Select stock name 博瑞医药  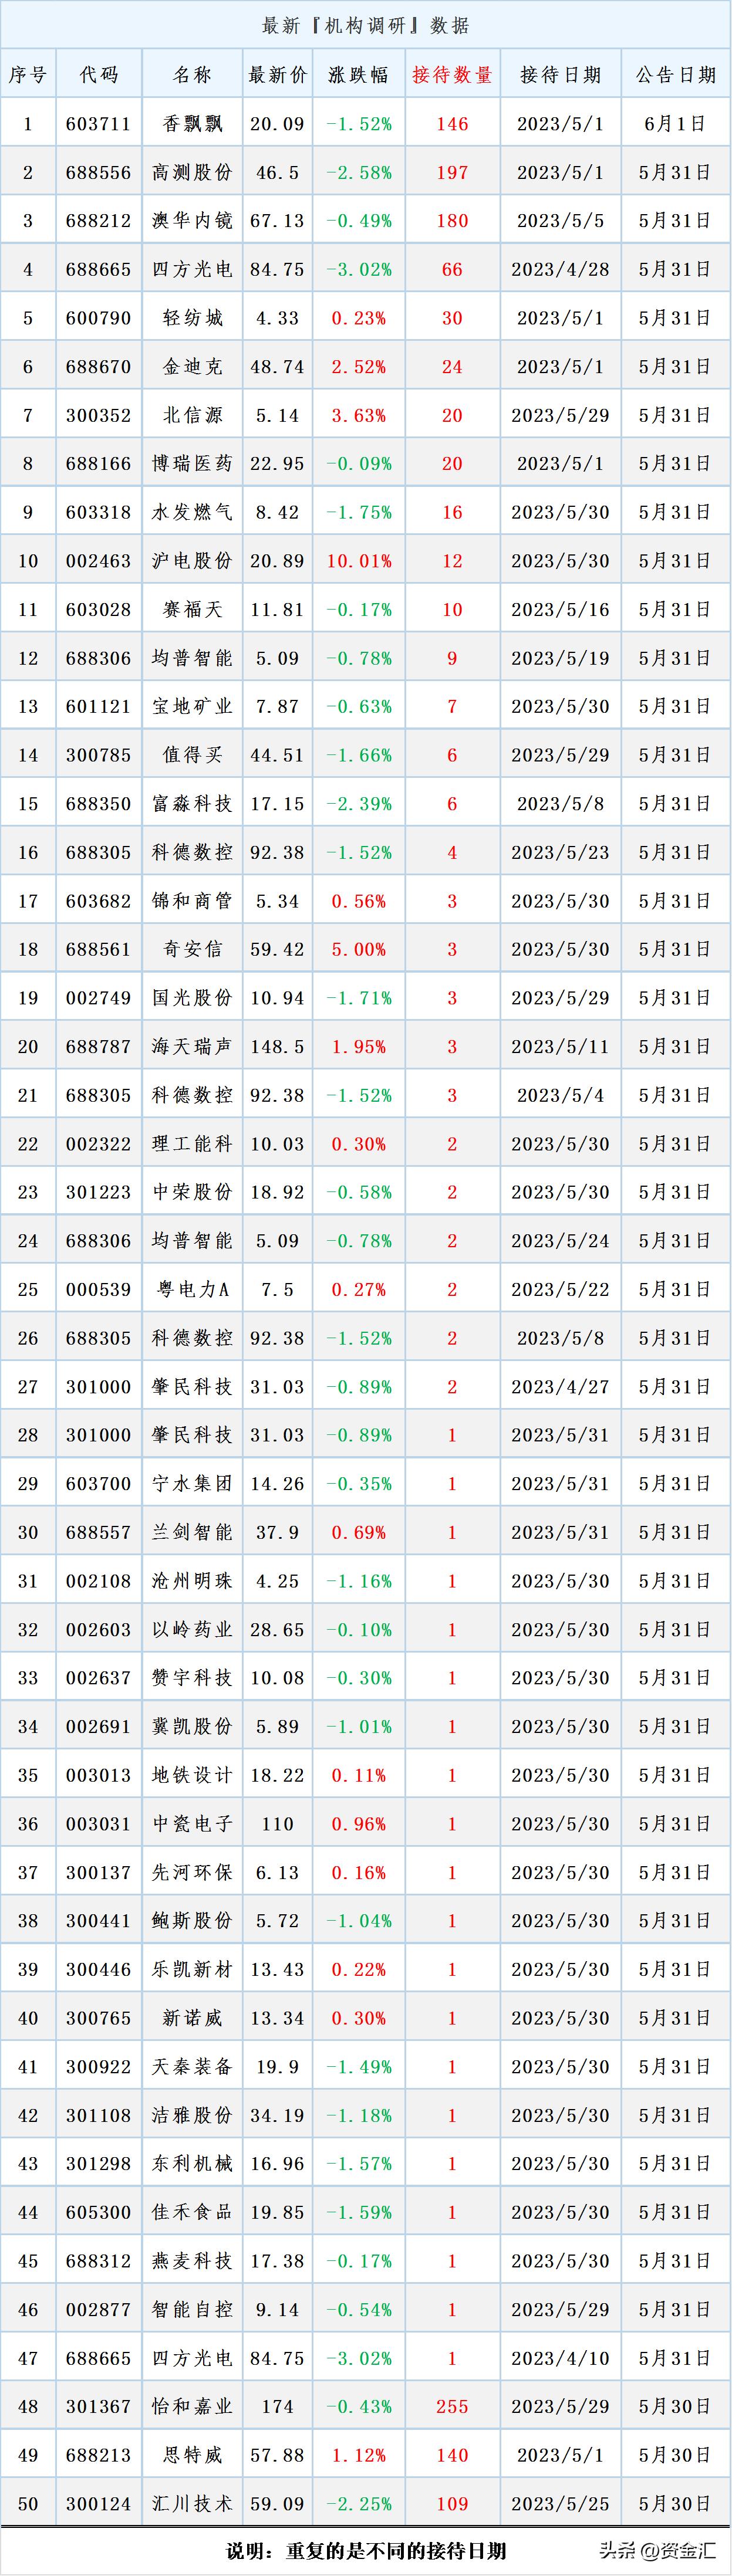(192, 464)
